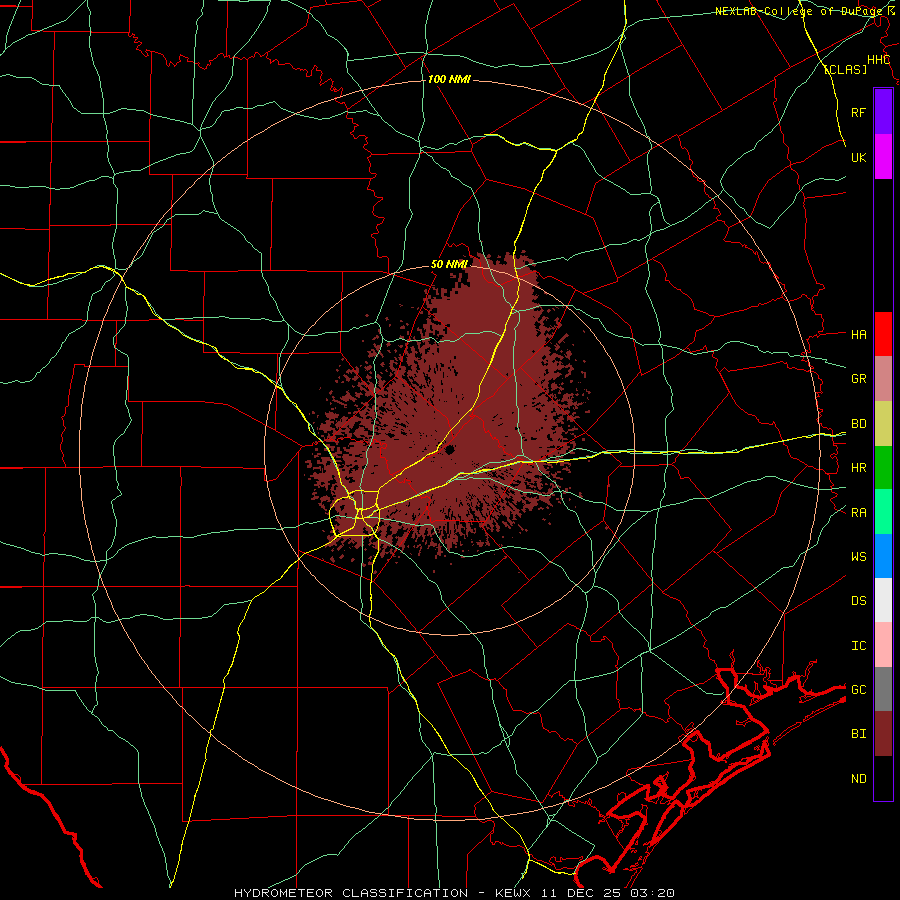Click the HA legend label
Image resolution: width=900 pixels, height=900 pixels.
858,335
